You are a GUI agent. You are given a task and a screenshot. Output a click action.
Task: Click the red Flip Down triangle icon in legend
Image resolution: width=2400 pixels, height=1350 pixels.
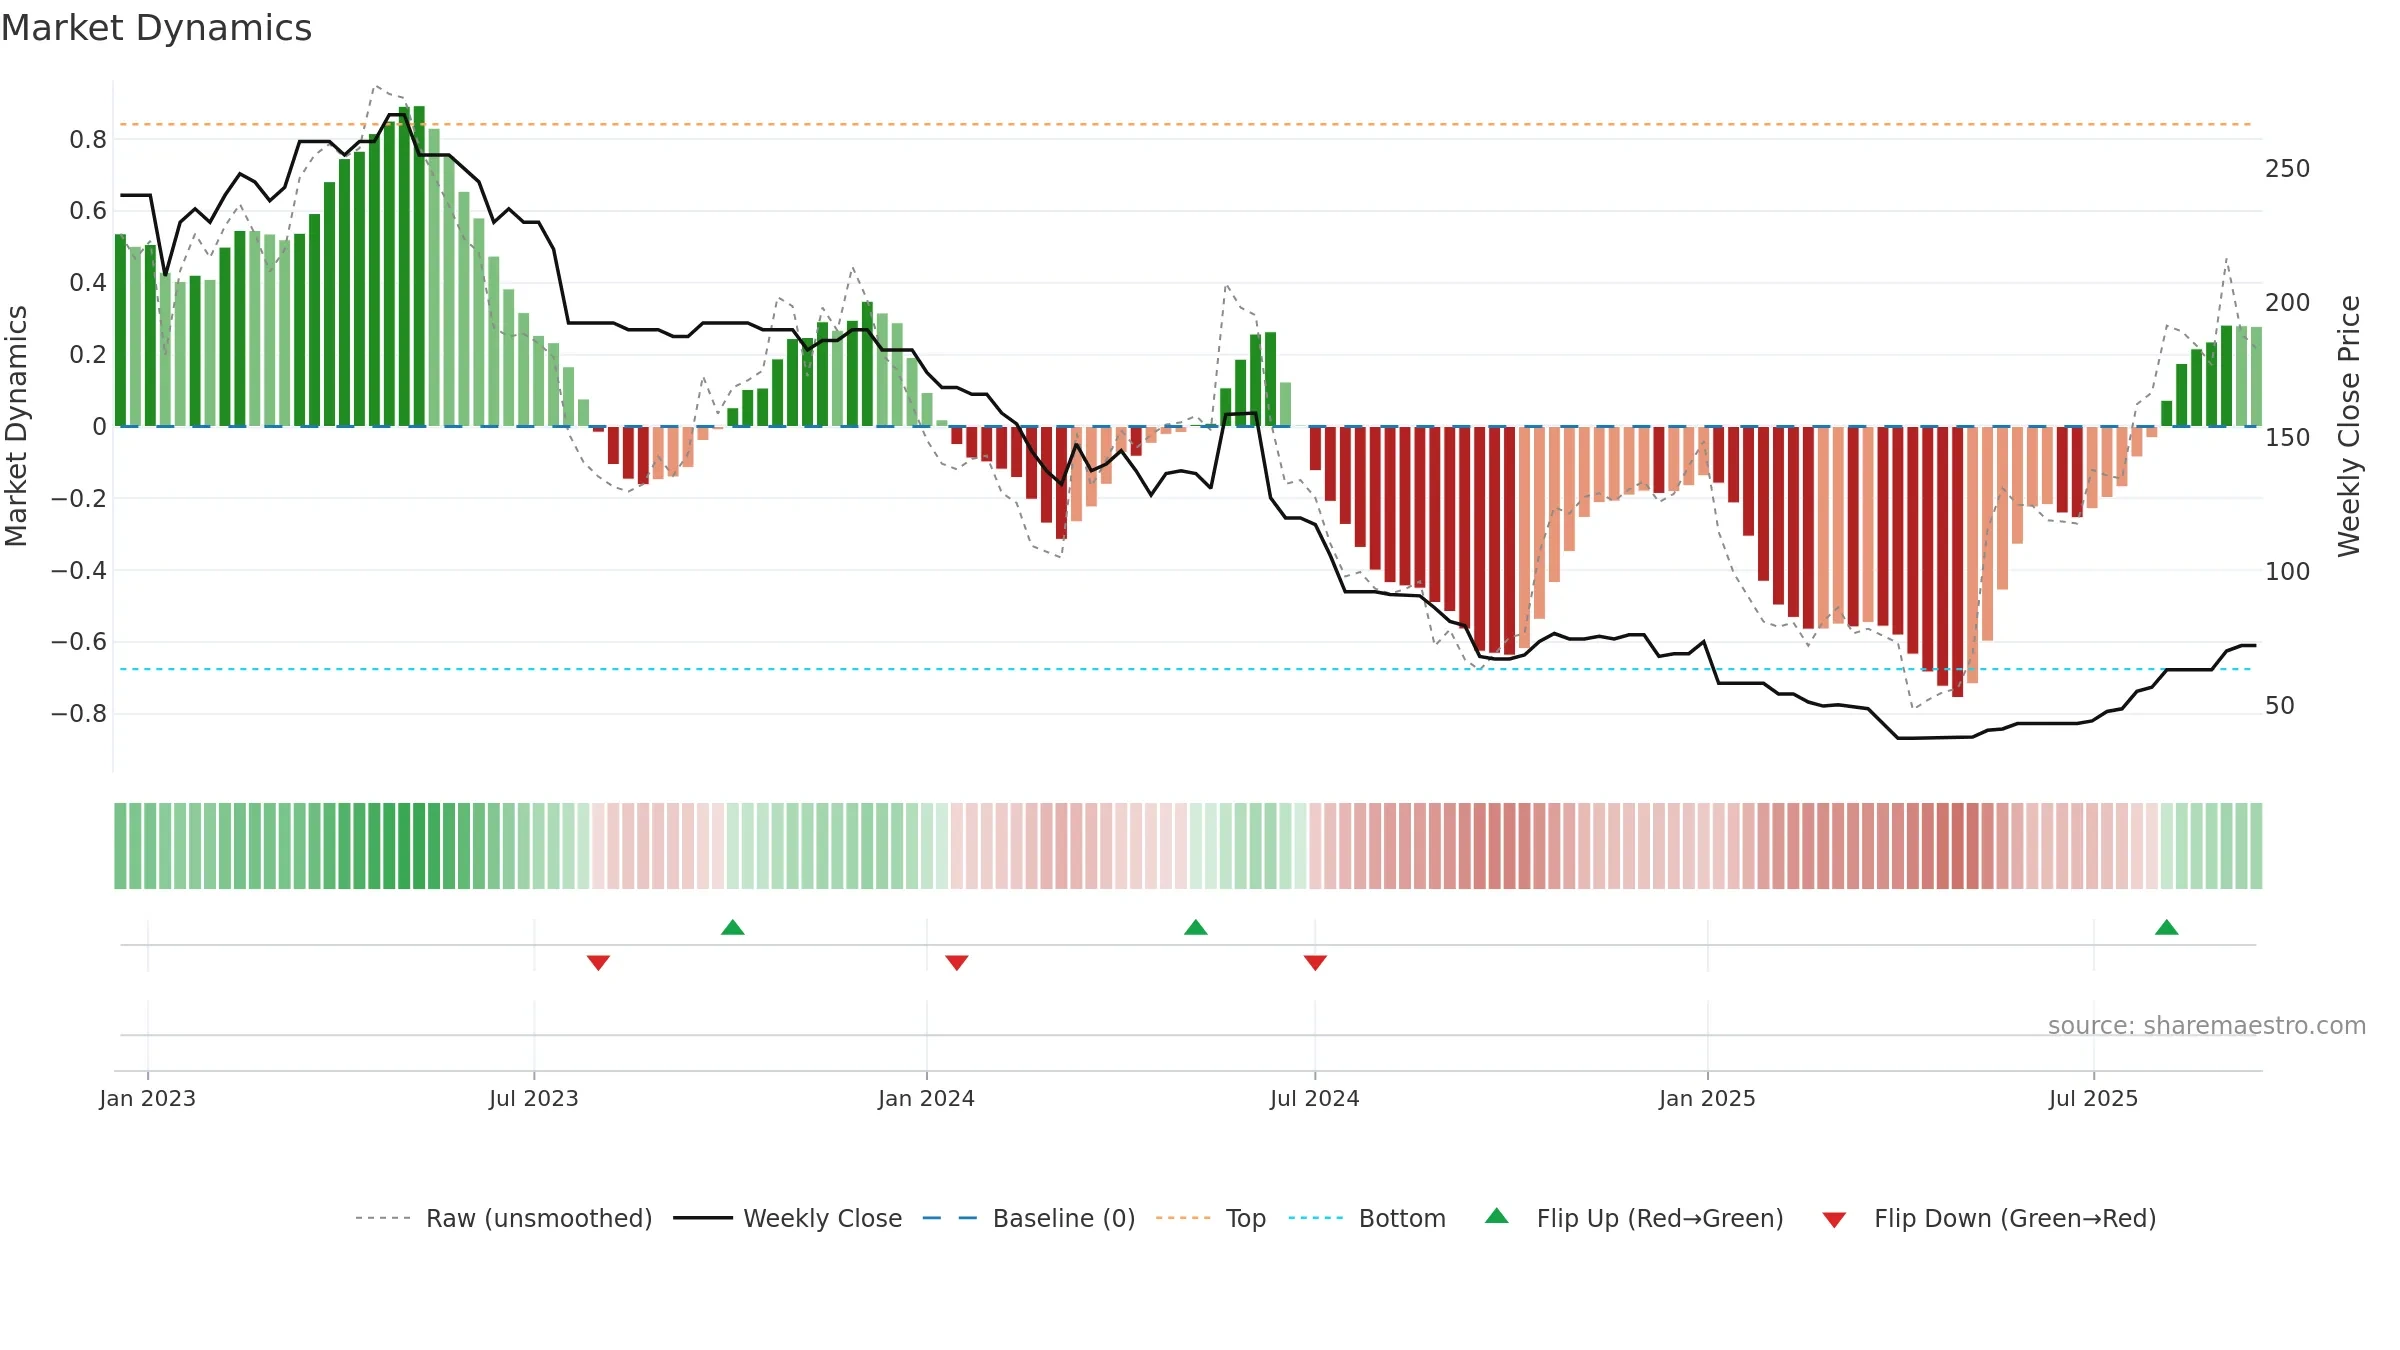coord(1834,1220)
